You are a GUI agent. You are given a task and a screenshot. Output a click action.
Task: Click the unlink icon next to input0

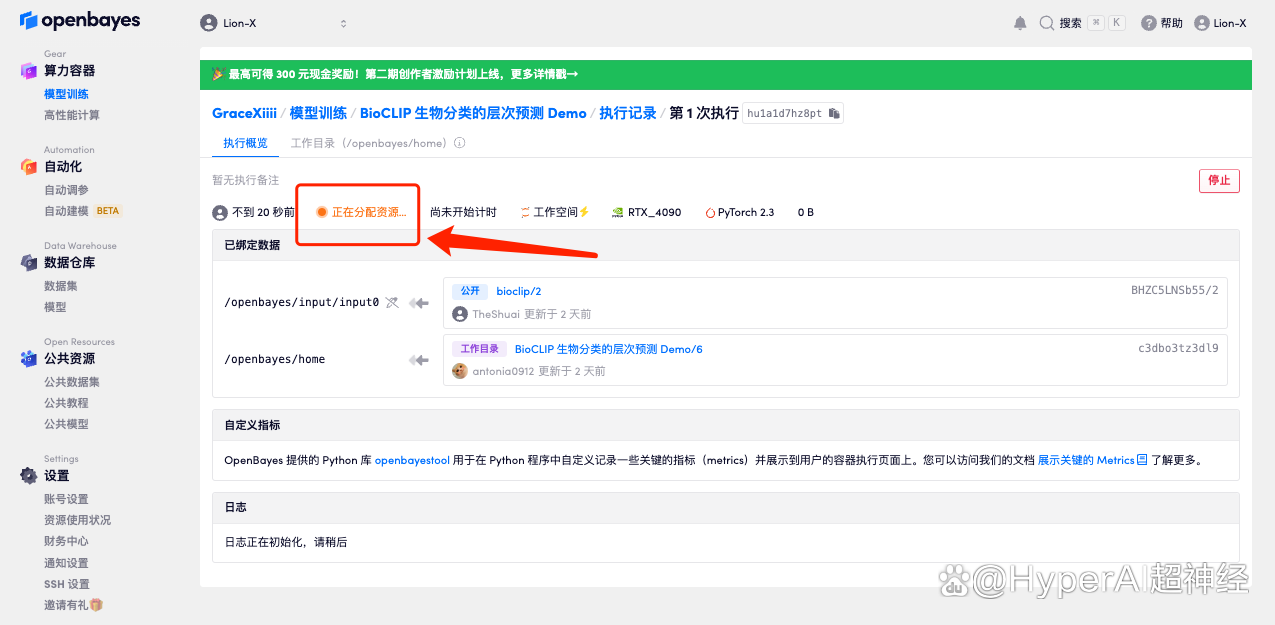[x=392, y=303]
